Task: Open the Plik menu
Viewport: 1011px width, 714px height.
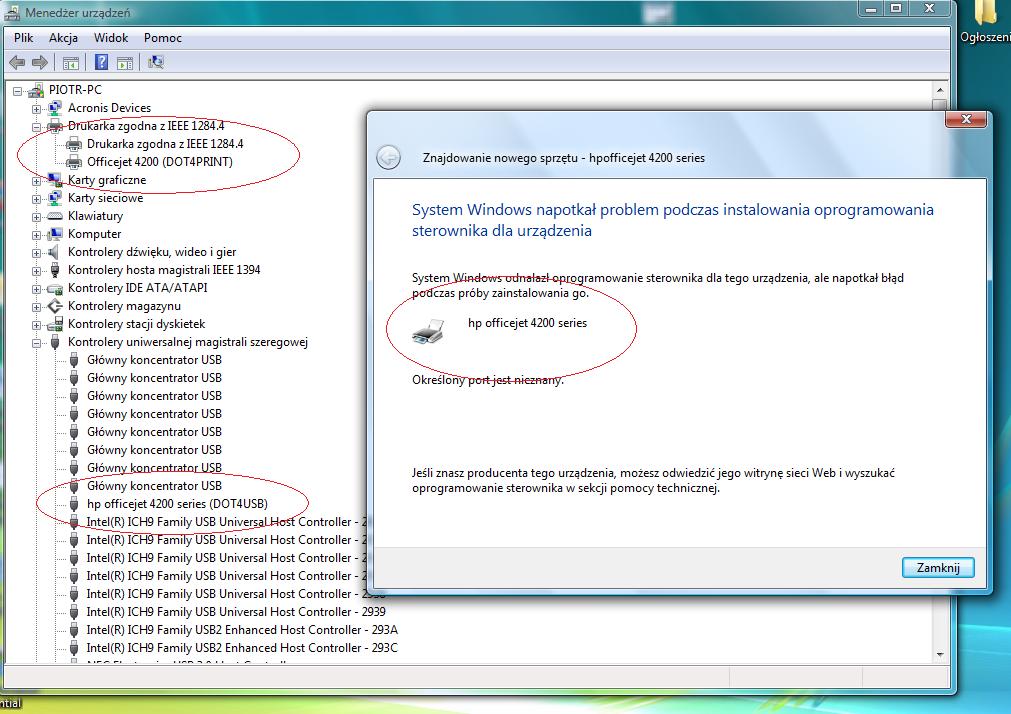Action: (23, 38)
